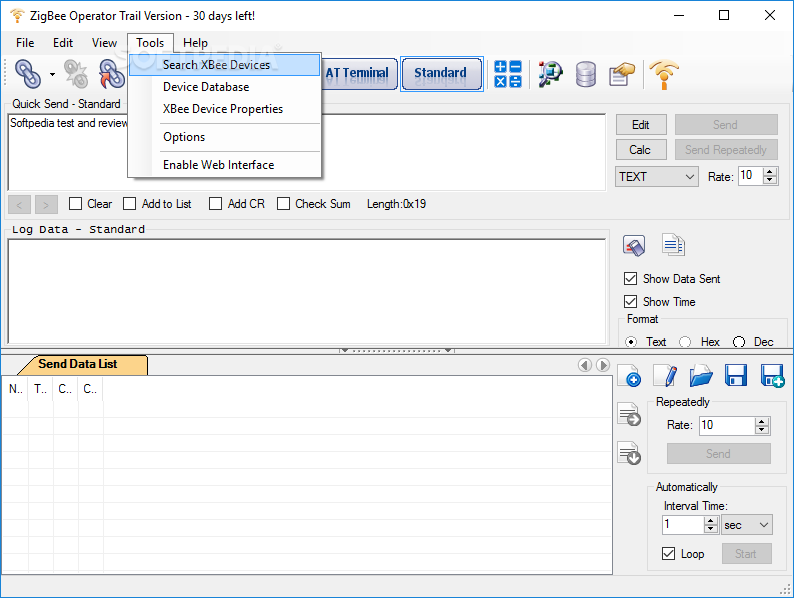Increase Repeatedly Rate with up arrow
Screen dimensions: 794x598
[762, 421]
